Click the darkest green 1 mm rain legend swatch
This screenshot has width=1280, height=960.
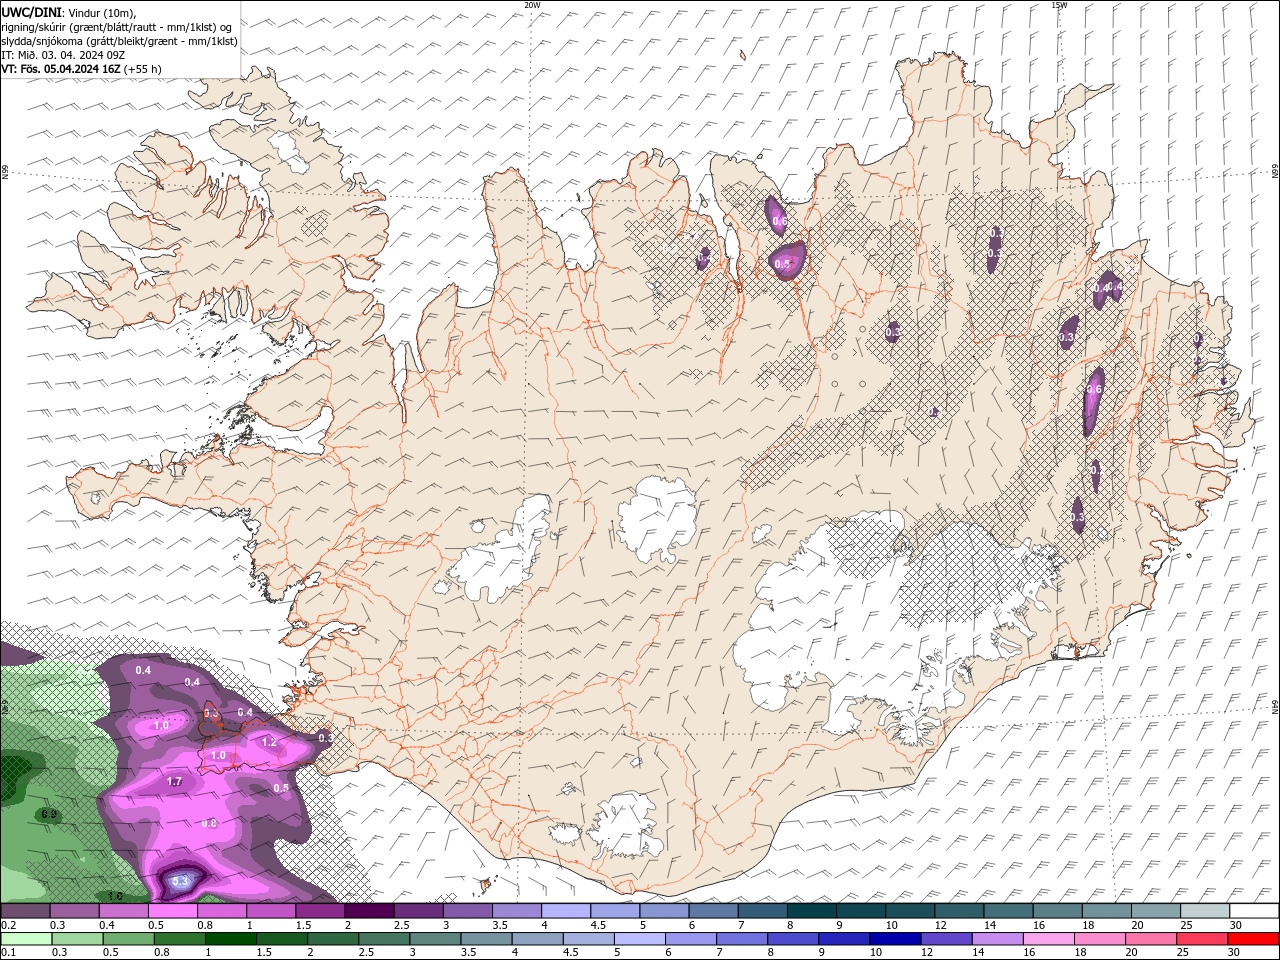[232, 939]
